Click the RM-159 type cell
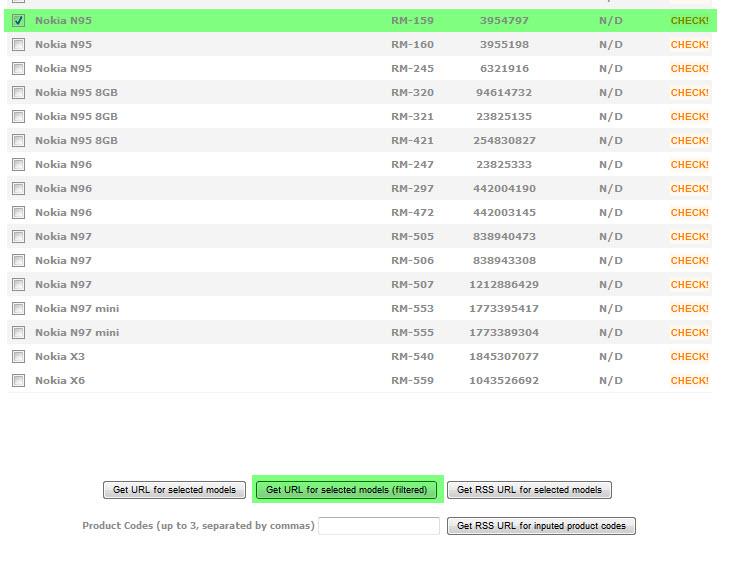The width and height of the screenshot is (729, 561). point(412,20)
